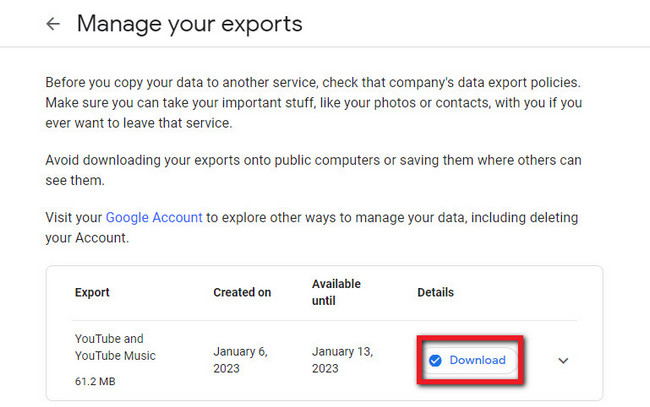Go back using the left arrow icon
Viewport: 650px width, 407px height.
[53, 24]
